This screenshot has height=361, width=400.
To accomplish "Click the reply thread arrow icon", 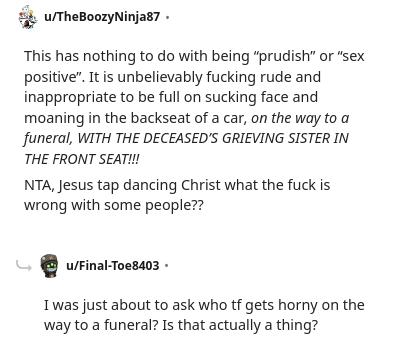I will [x=24, y=266].
